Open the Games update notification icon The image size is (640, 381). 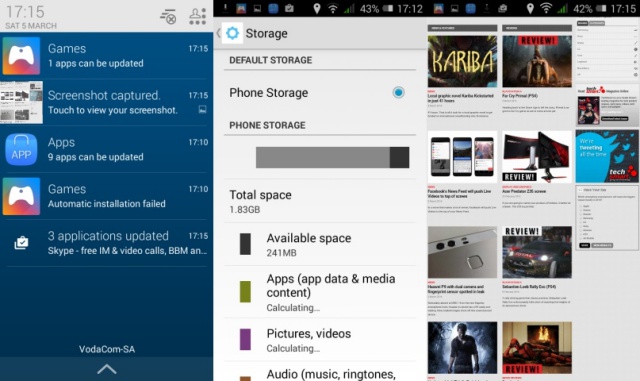click(x=21, y=56)
